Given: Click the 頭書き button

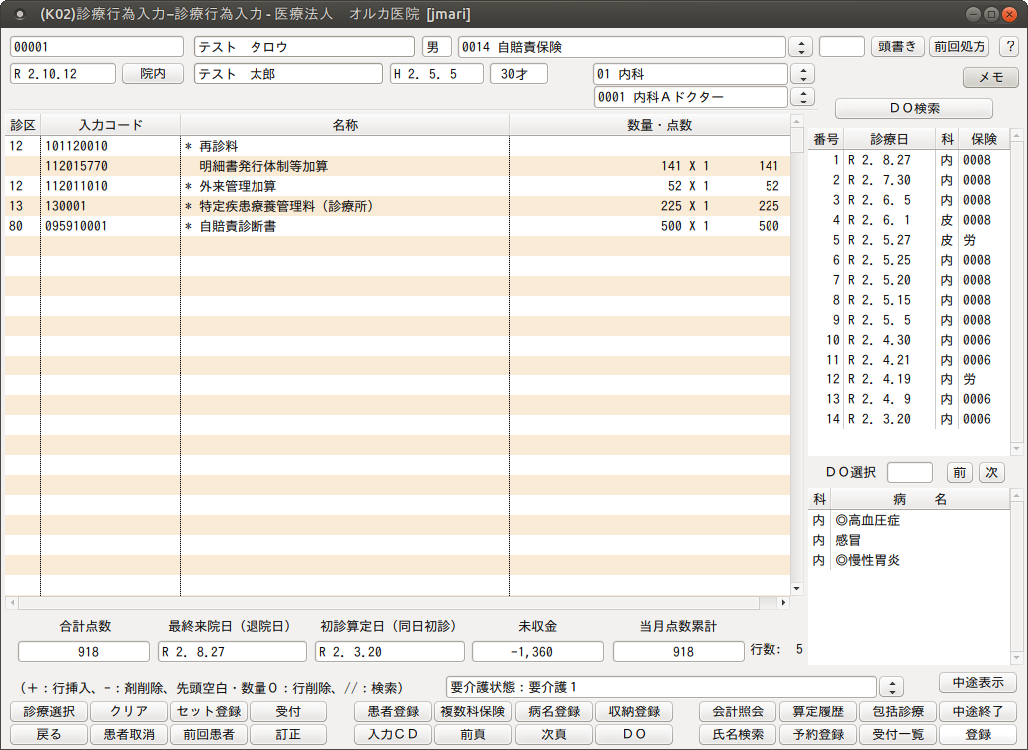Looking at the screenshot, I should (x=897, y=47).
